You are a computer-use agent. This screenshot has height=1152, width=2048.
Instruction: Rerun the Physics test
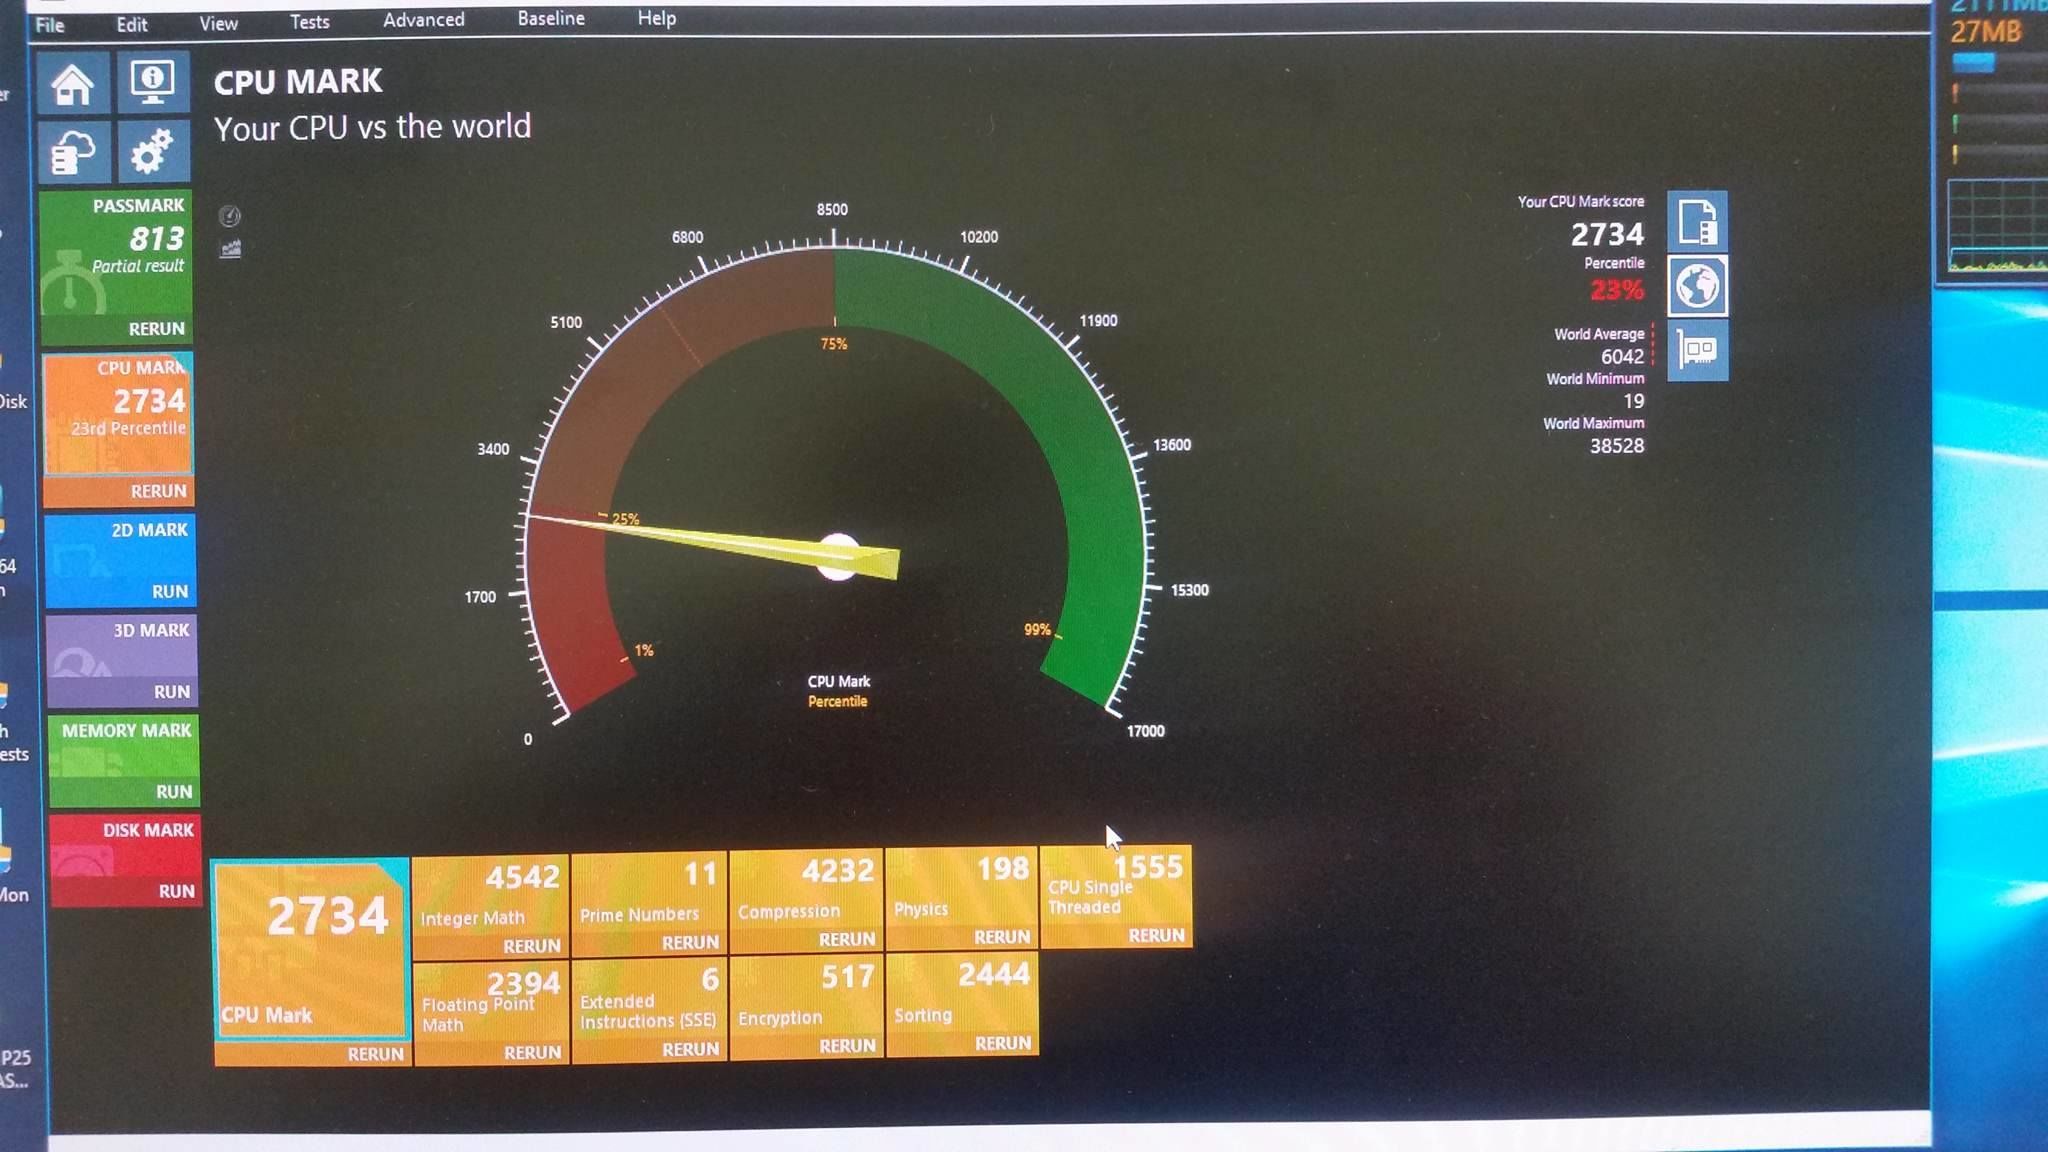pyautogui.click(x=1002, y=937)
